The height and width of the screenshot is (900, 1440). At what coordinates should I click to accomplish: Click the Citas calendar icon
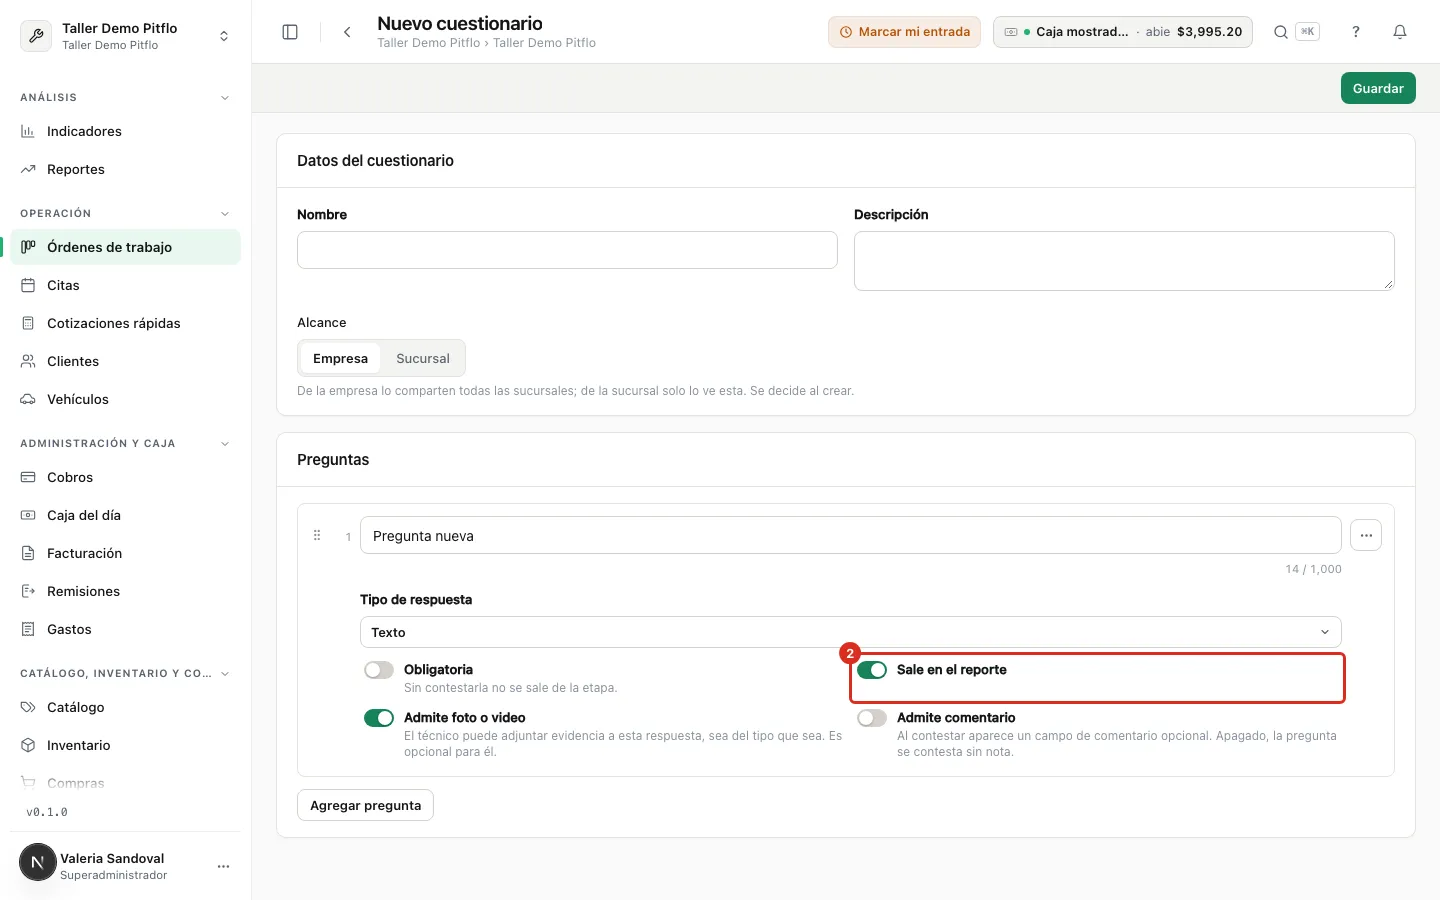28,285
